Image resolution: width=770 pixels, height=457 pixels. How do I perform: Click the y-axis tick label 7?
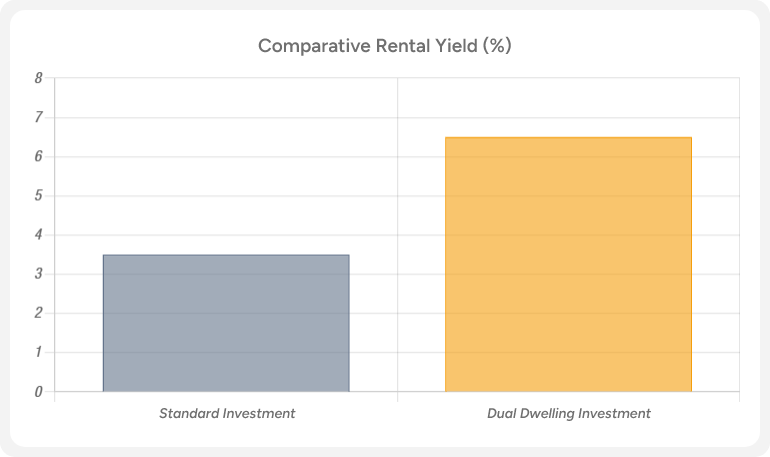coord(38,117)
